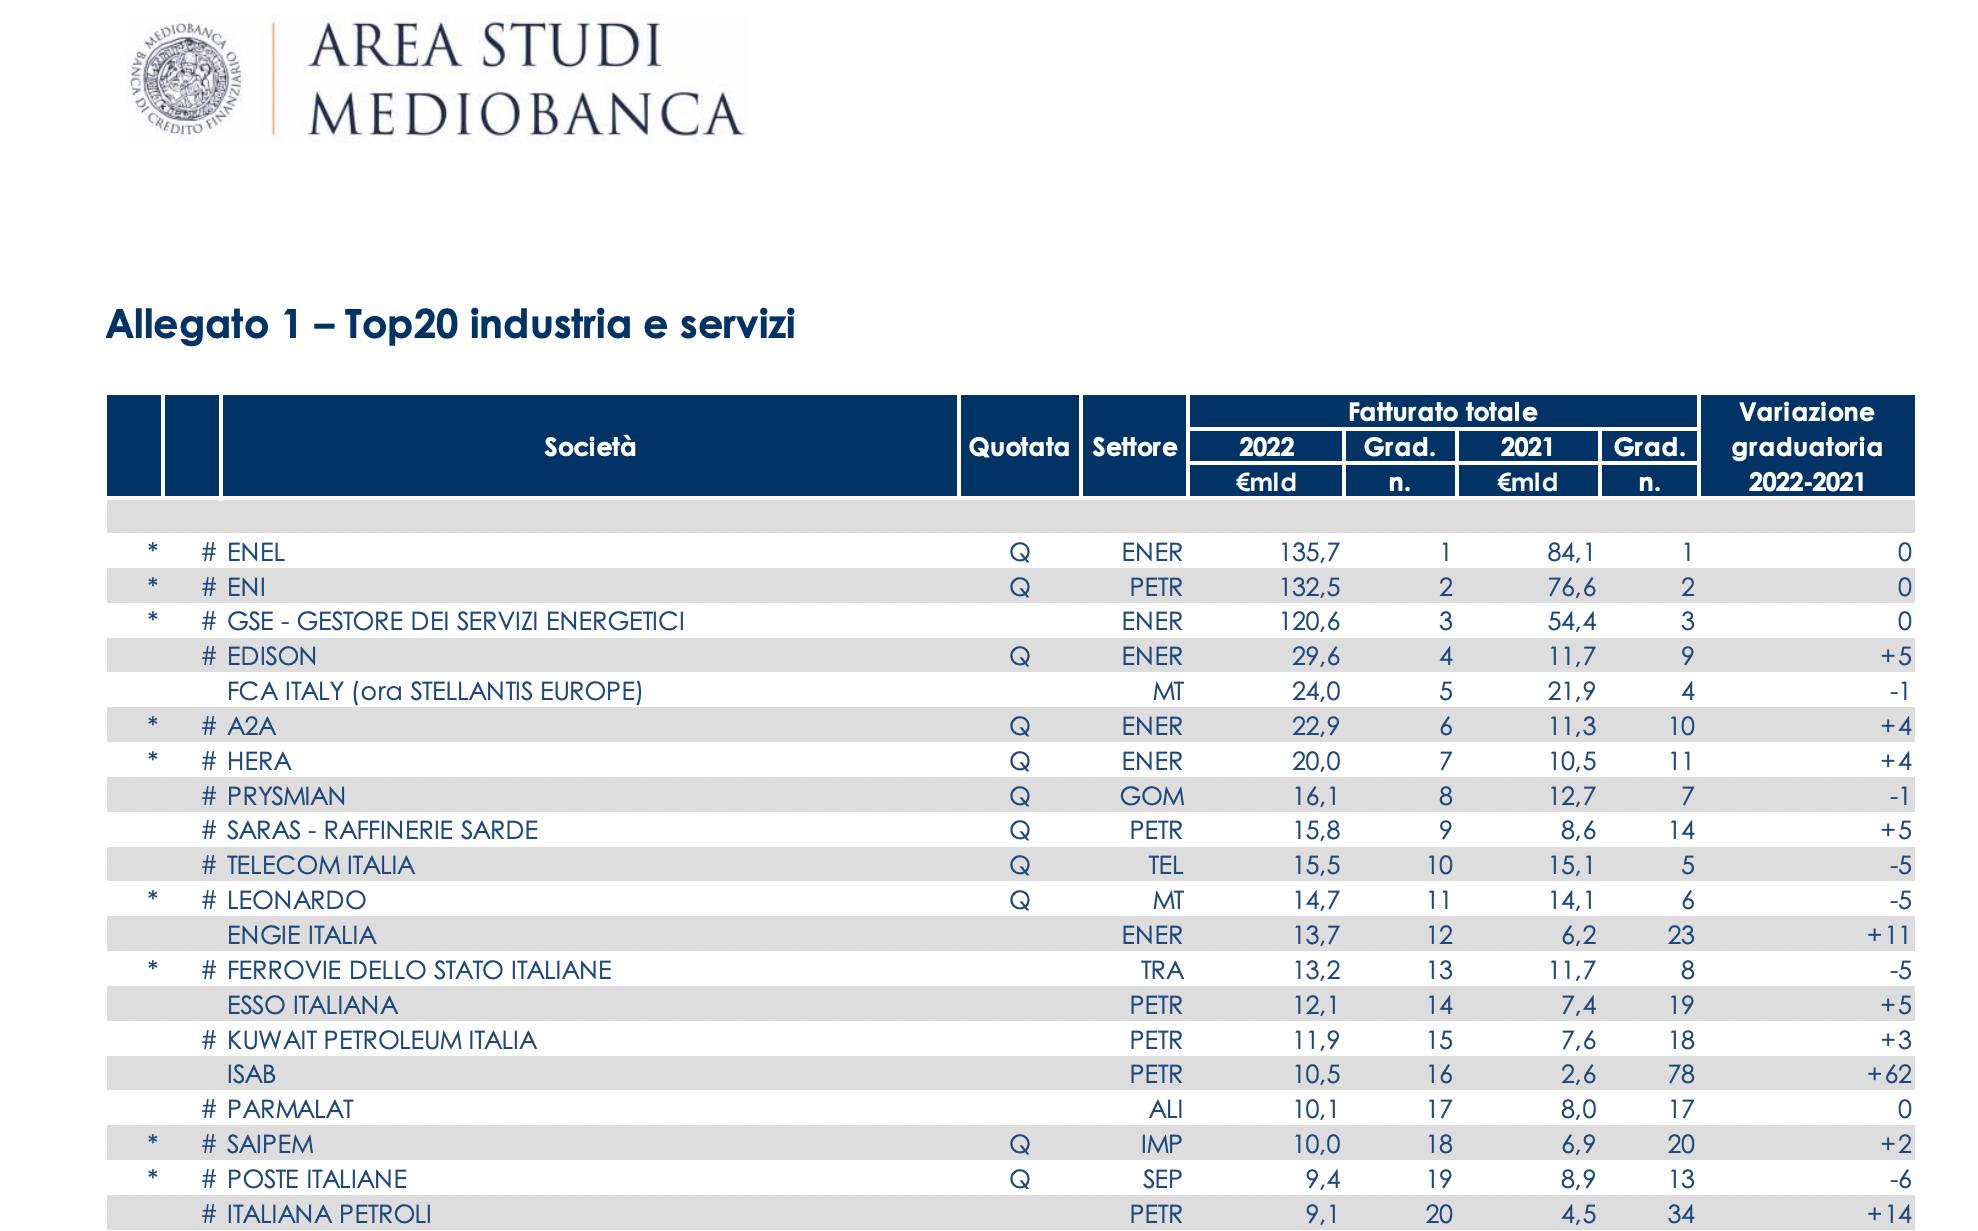Select the FERROVIE DELLO STATO ITALIANE name
This screenshot has width=1978, height=1231.
coord(418,970)
